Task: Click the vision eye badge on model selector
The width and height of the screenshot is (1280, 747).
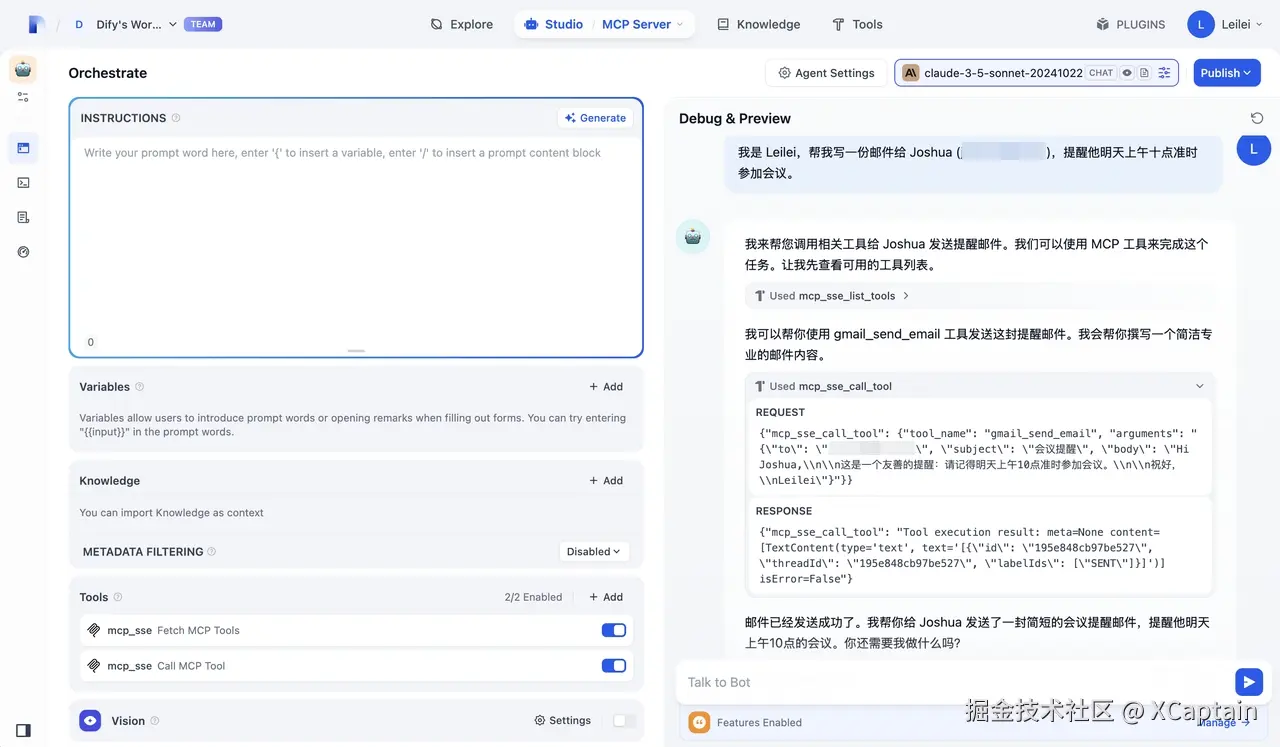Action: click(x=1127, y=73)
